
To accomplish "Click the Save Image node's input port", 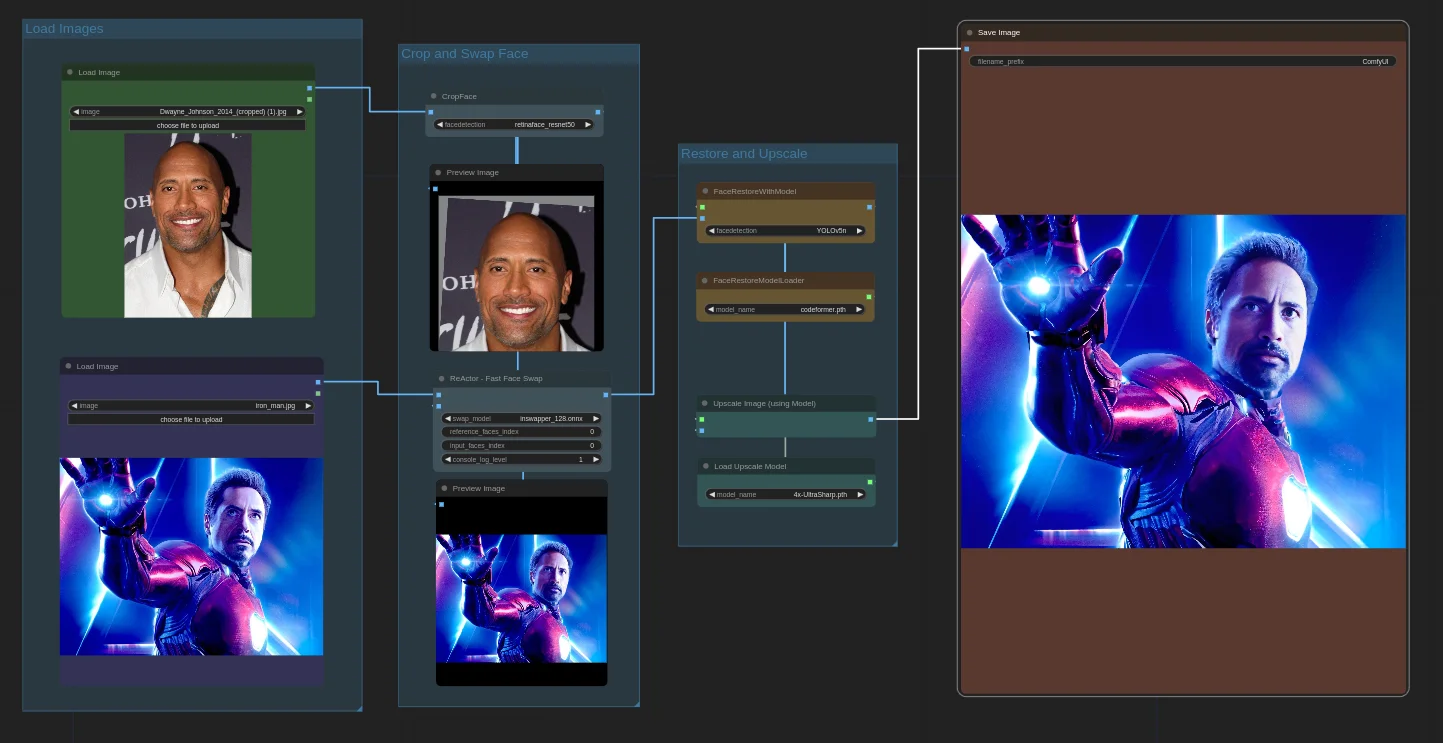I will point(966,48).
